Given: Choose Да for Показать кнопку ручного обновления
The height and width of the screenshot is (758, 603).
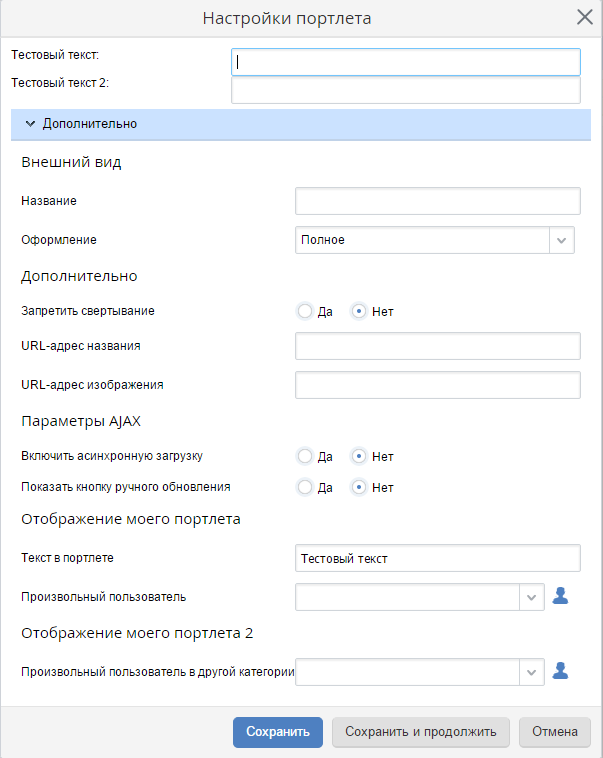Looking at the screenshot, I should (305, 488).
